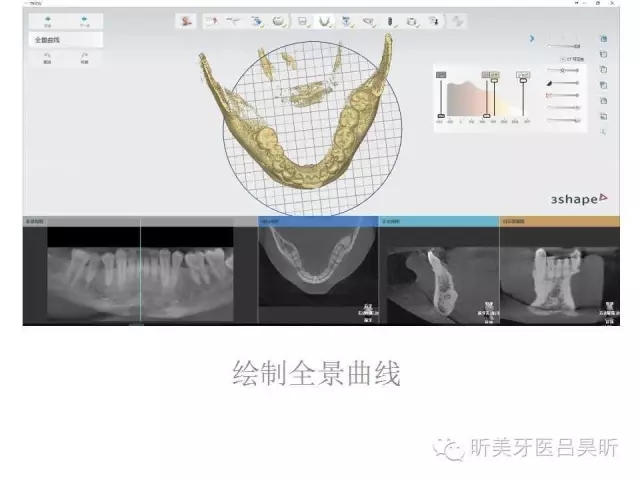Click the magnifier icon in right sidebar
640x480 pixels.
click(603, 131)
